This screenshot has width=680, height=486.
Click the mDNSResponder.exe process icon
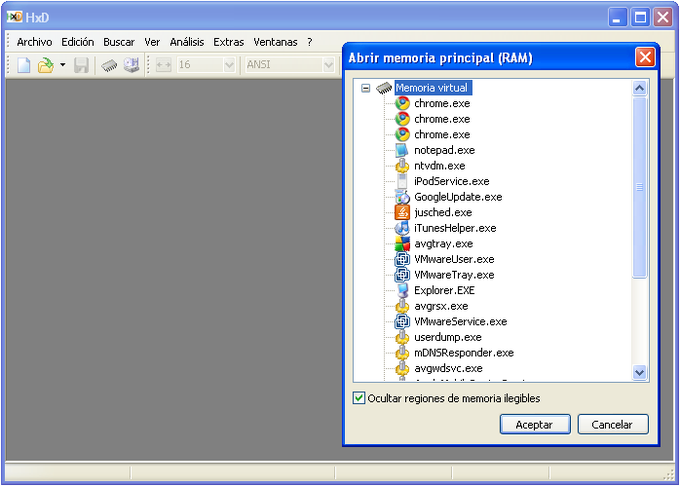tap(402, 353)
